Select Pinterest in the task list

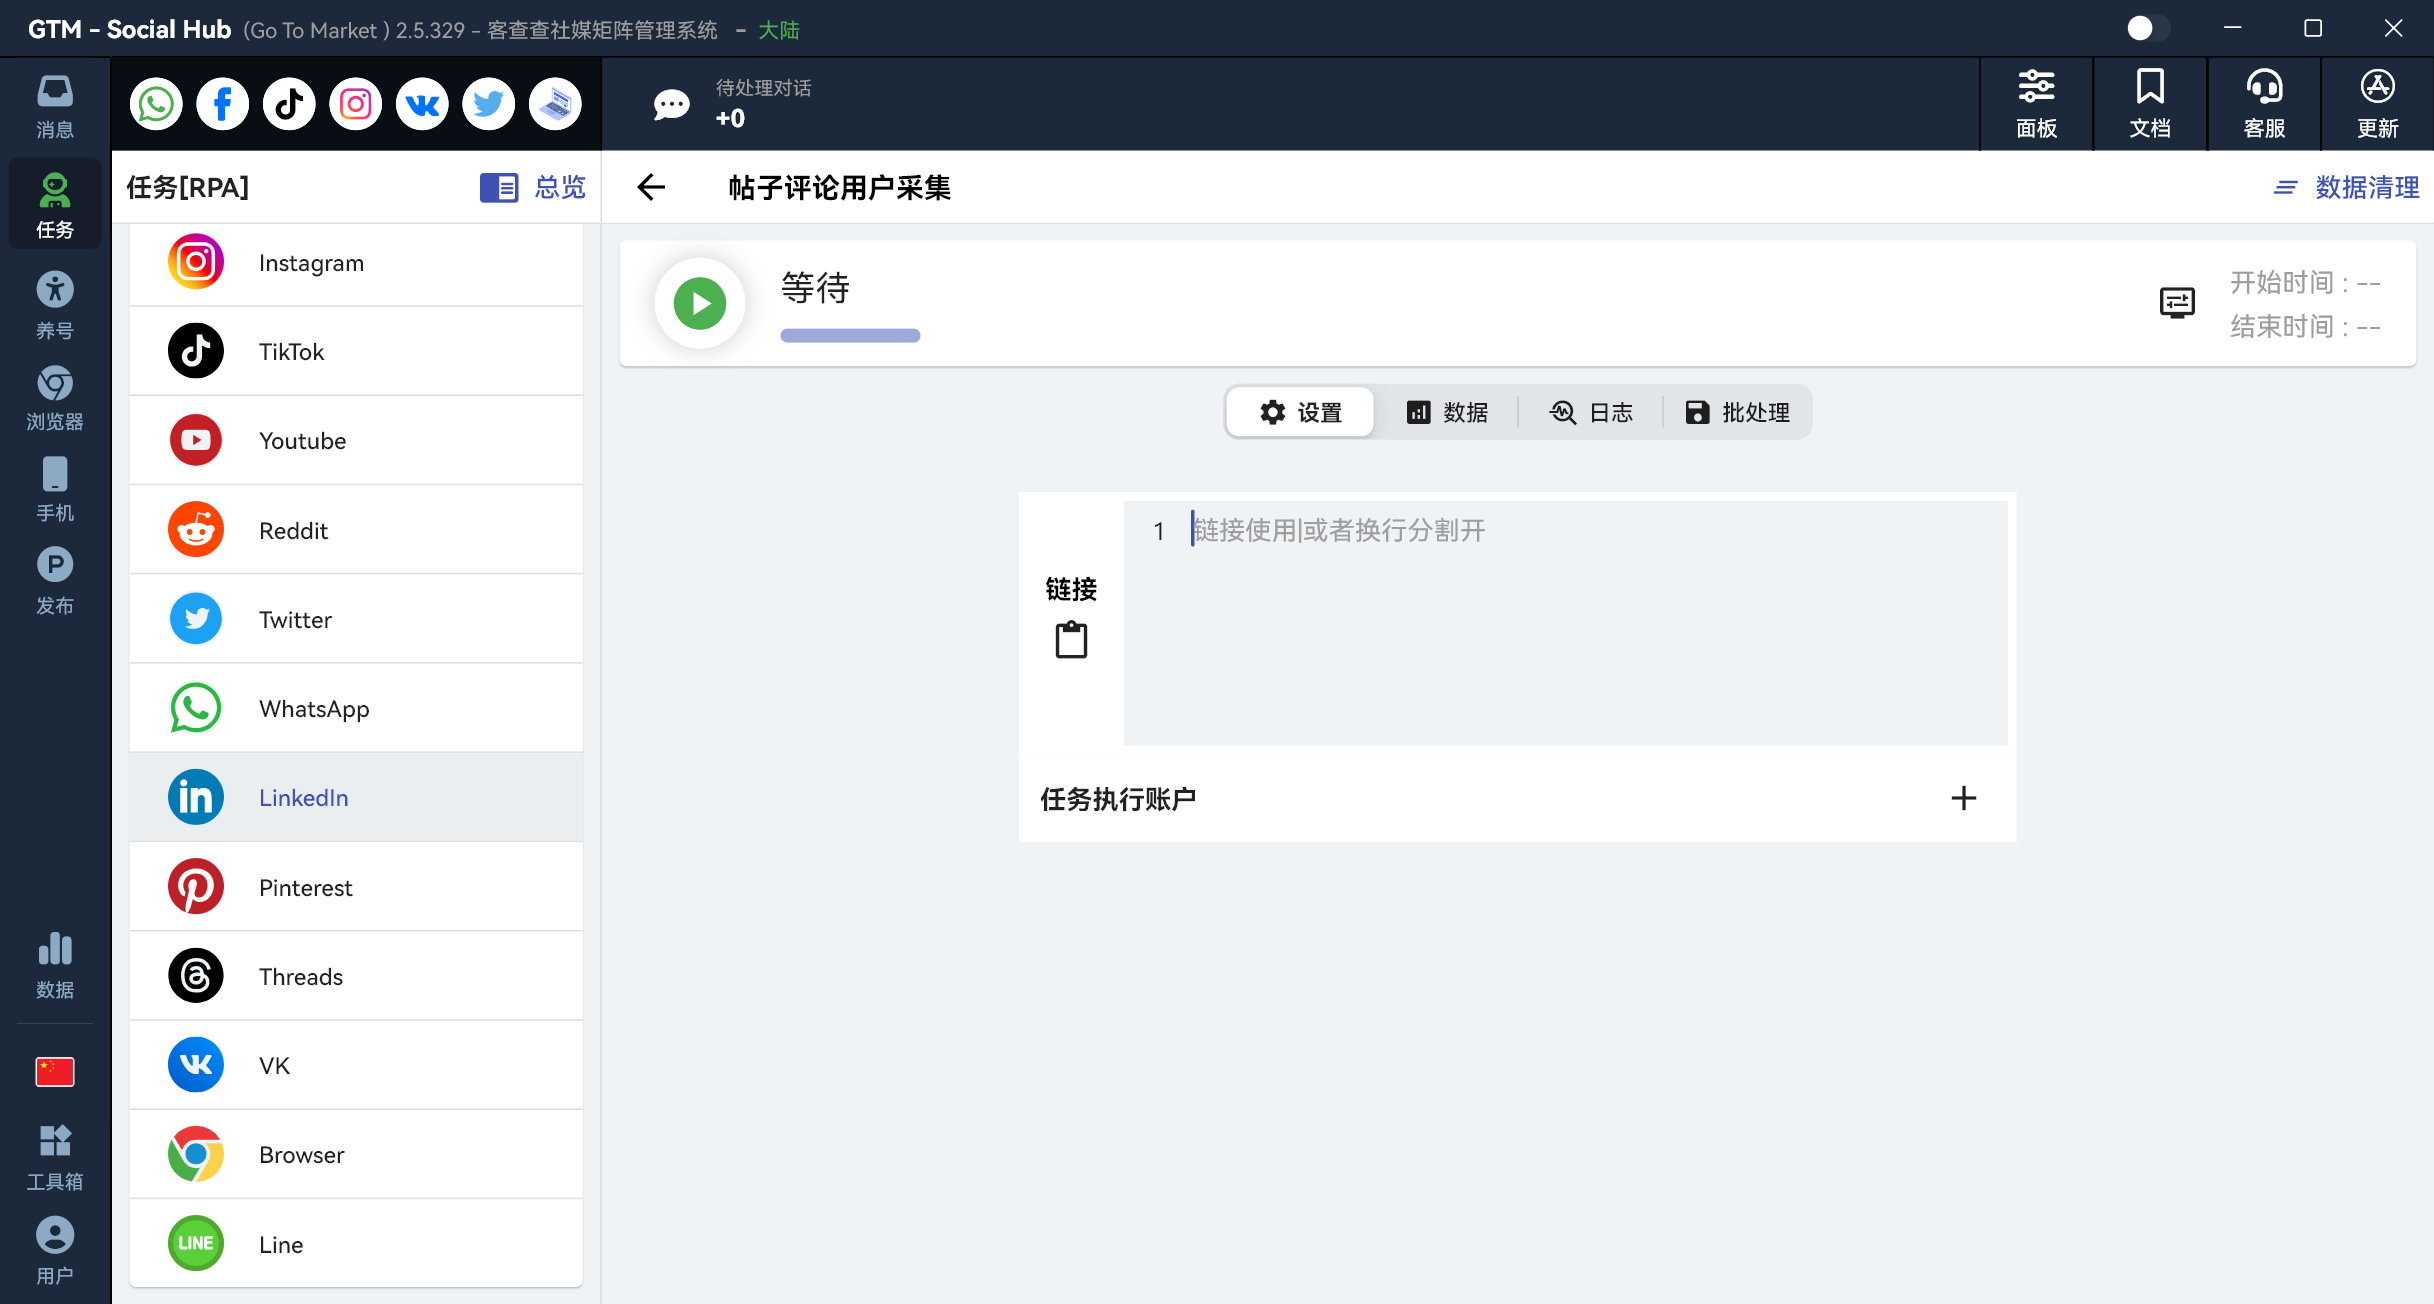tap(356, 887)
